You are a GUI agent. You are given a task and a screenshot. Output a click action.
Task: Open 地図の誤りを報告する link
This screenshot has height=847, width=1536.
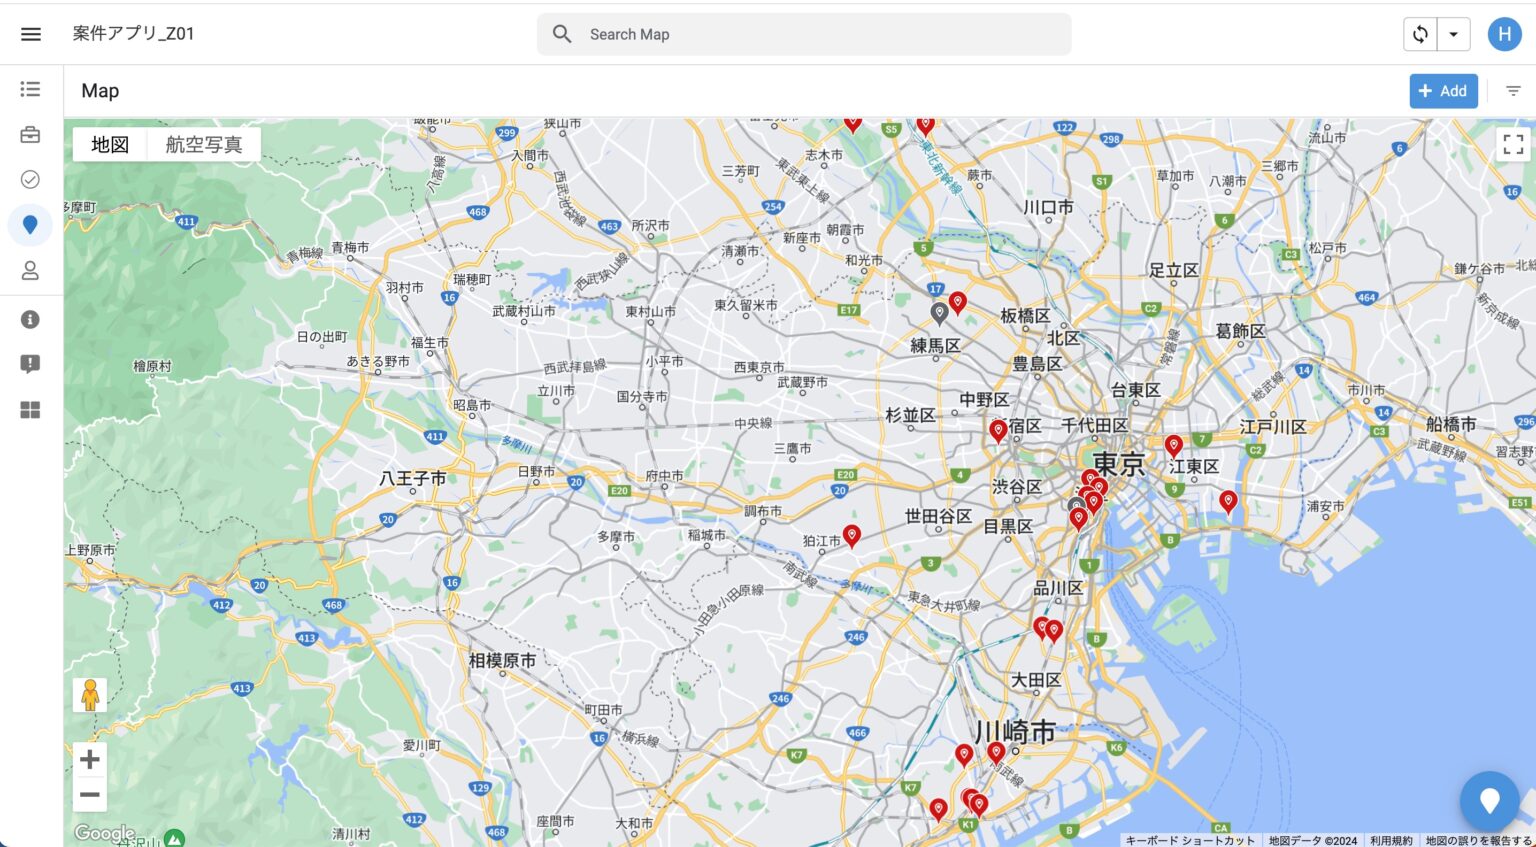coord(1477,840)
